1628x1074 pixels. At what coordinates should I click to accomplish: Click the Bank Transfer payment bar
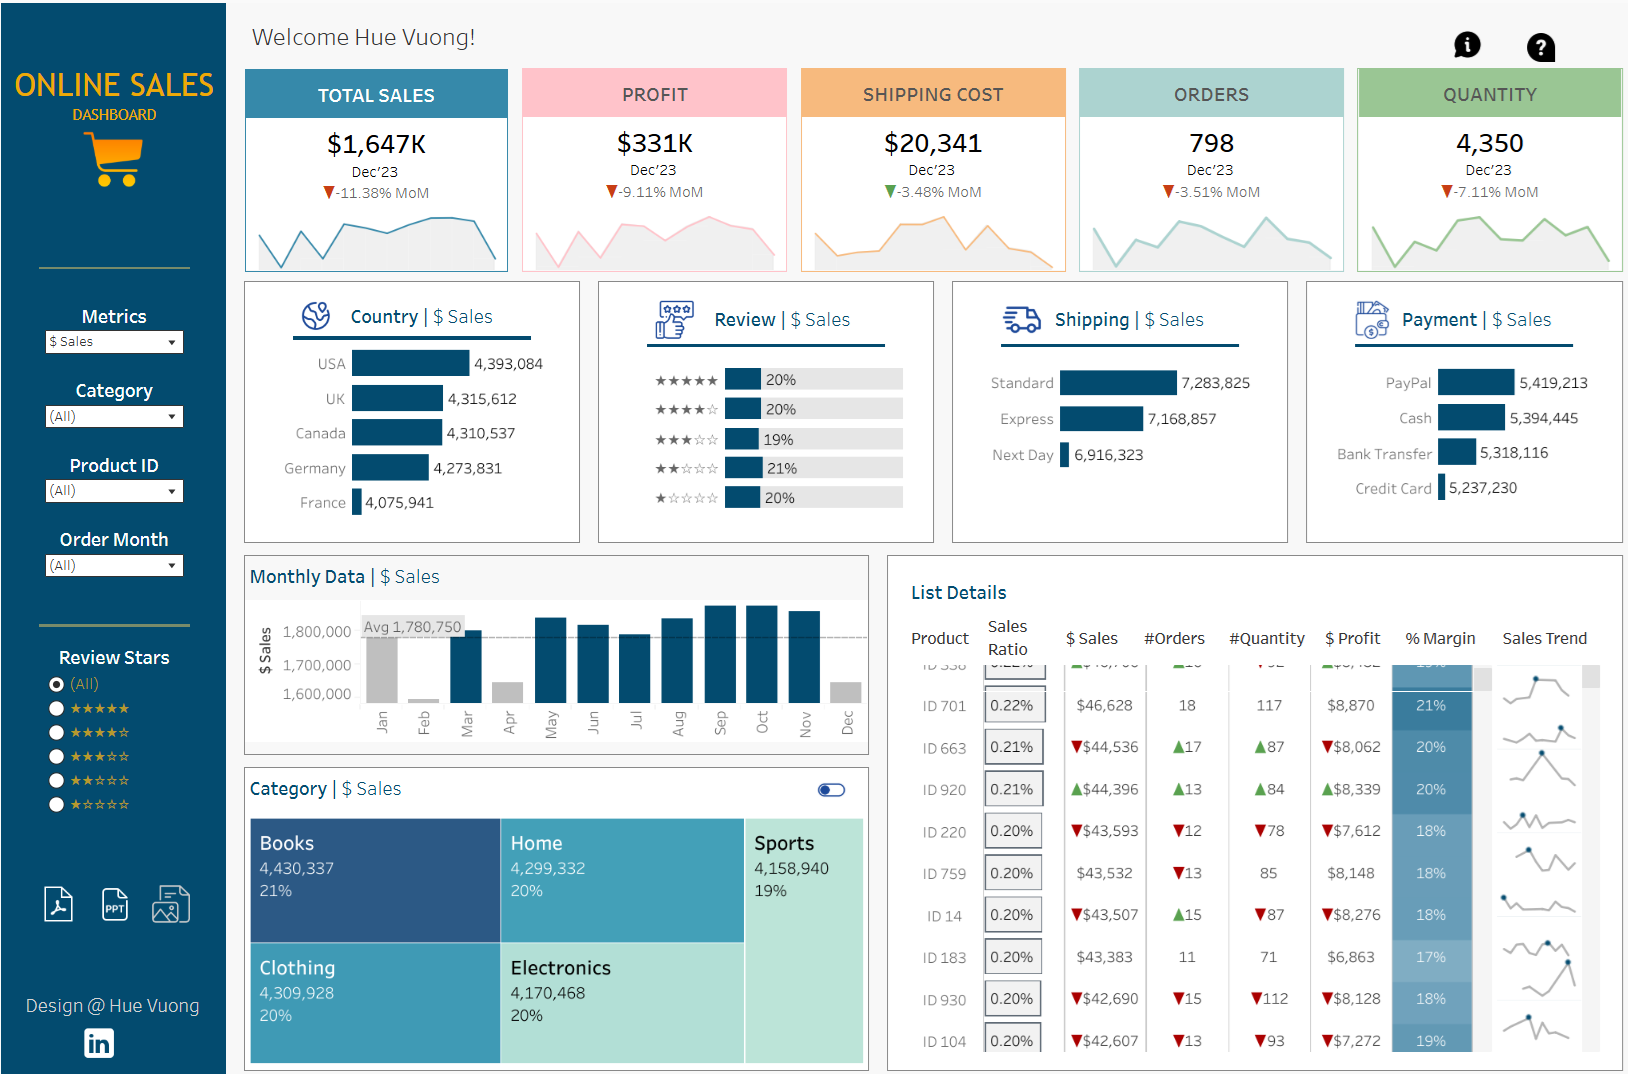[x=1457, y=452]
